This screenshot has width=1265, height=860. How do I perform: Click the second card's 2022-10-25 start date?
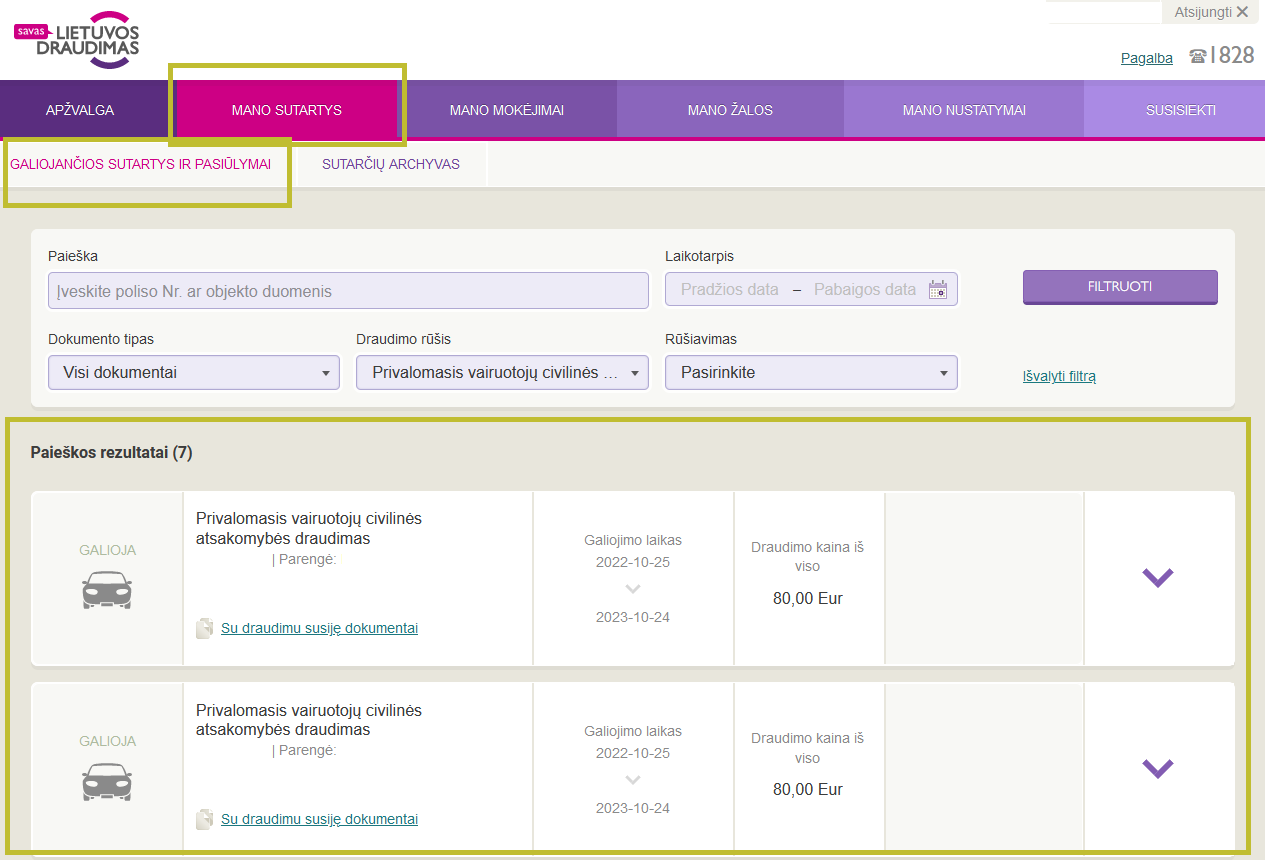pyautogui.click(x=633, y=753)
